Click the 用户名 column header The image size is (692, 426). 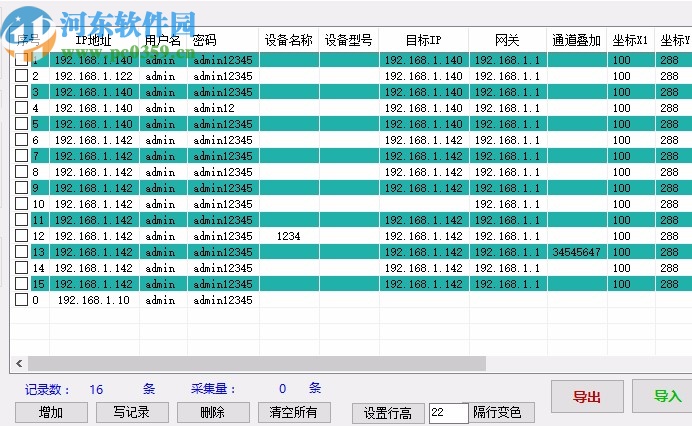[163, 40]
